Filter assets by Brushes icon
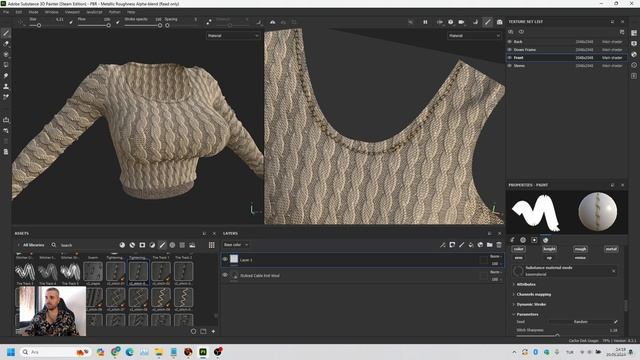The image size is (640, 360). click(x=162, y=245)
